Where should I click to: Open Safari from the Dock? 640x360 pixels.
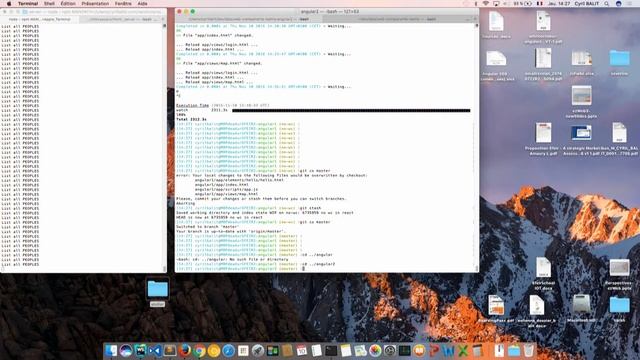(229, 350)
